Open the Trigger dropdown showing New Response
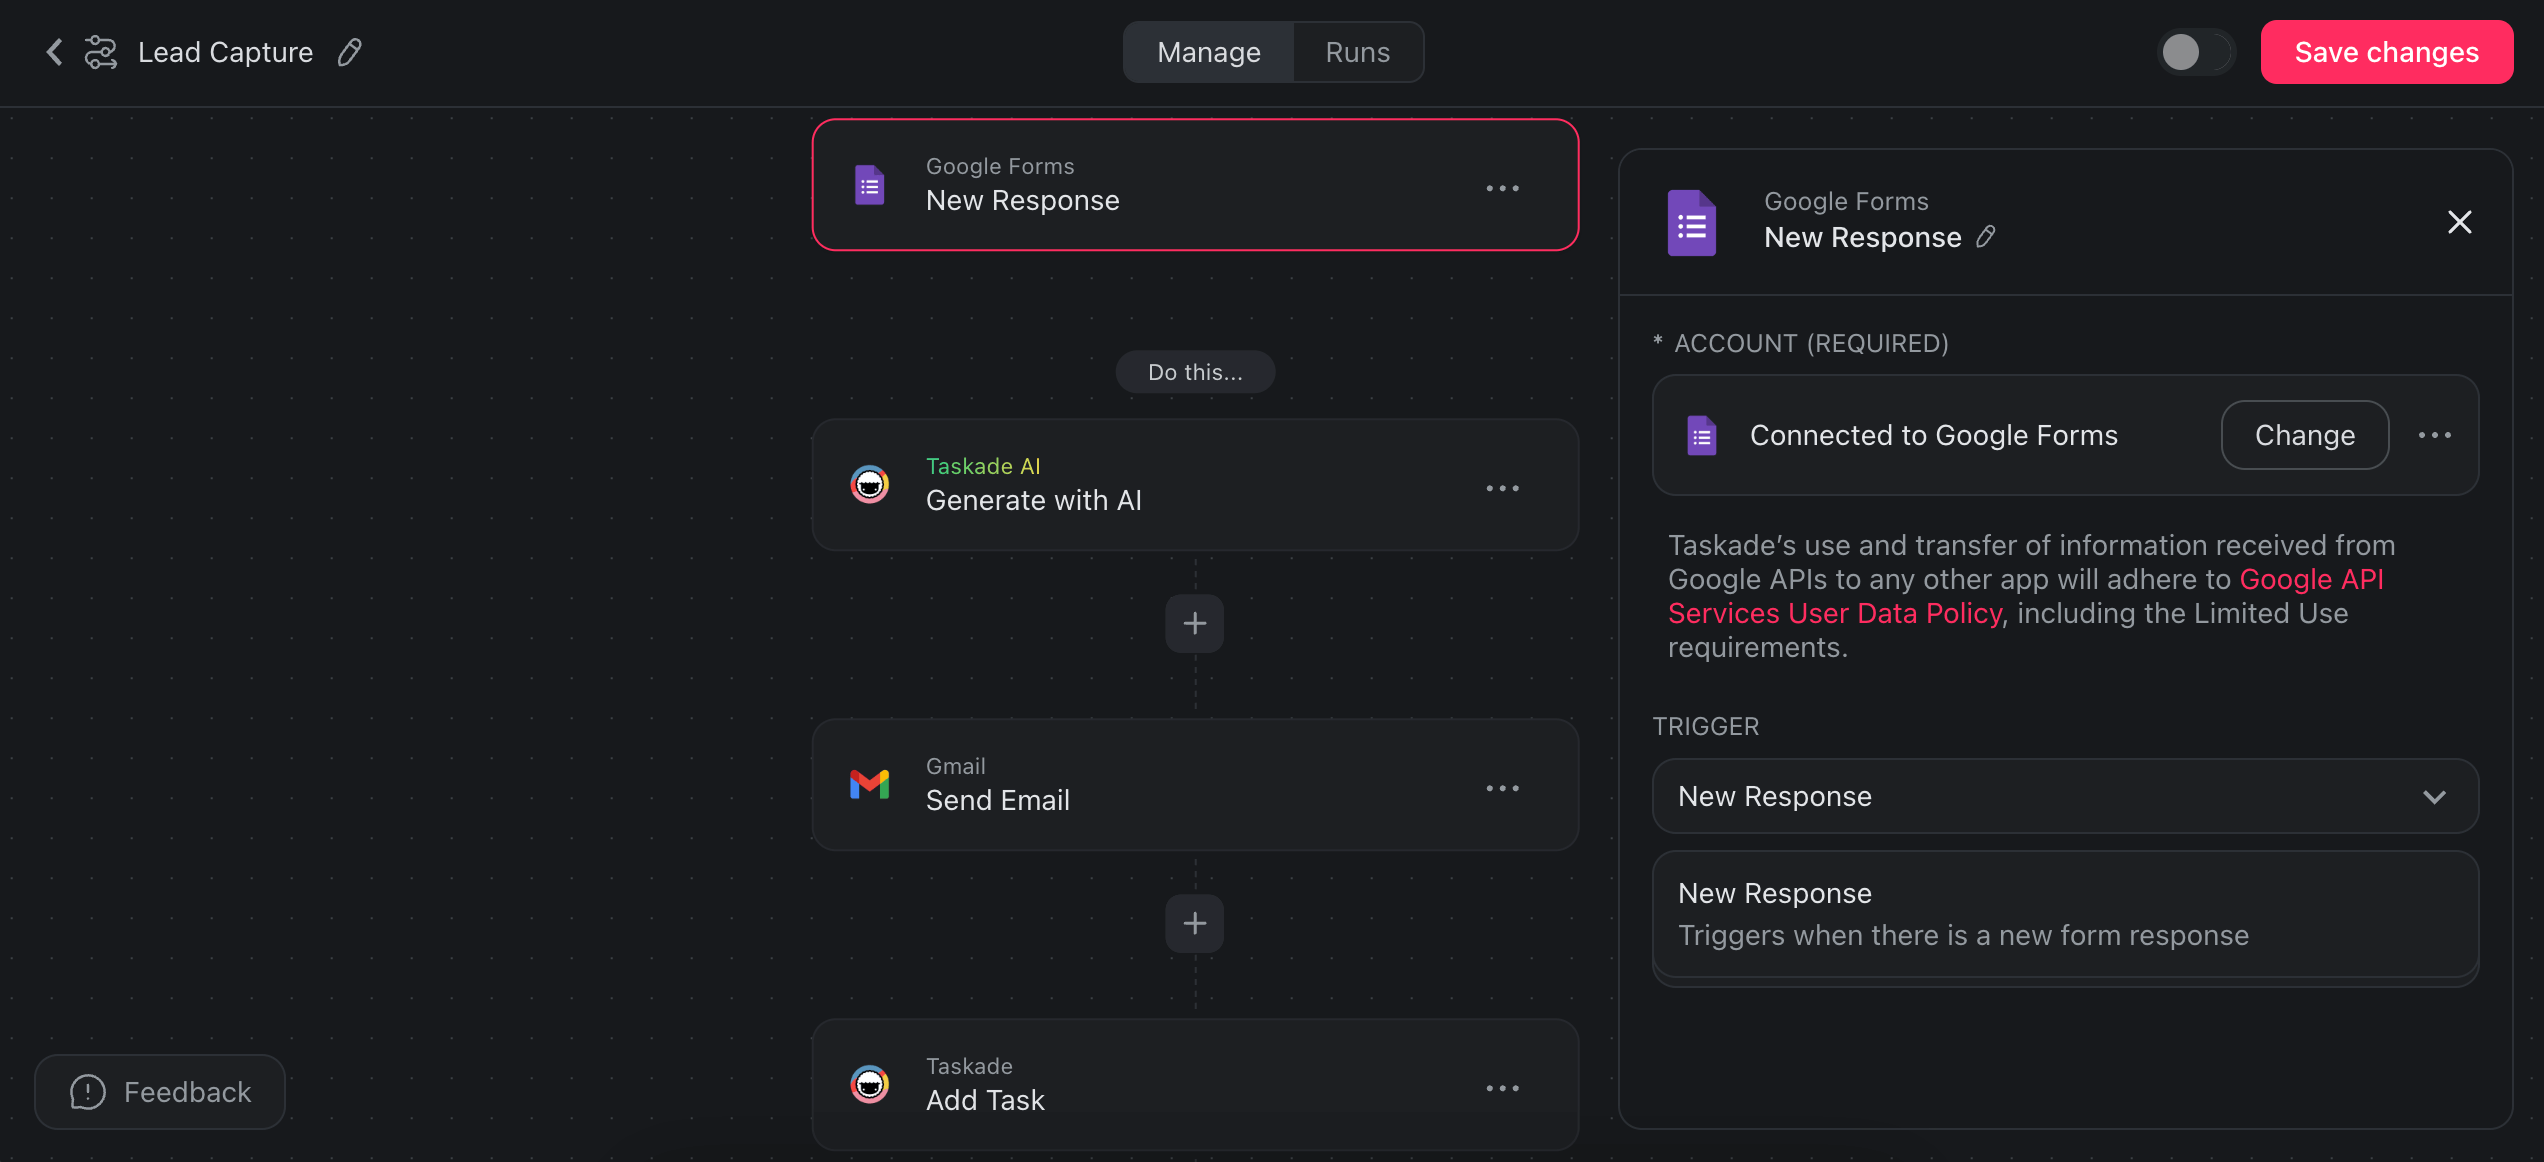The height and width of the screenshot is (1162, 2544). click(x=2065, y=796)
